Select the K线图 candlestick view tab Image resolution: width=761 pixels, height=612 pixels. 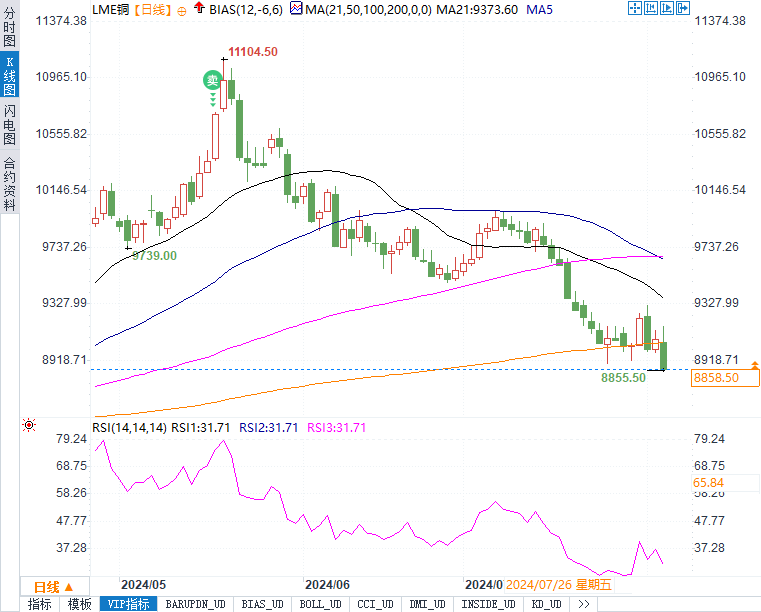pos(9,76)
